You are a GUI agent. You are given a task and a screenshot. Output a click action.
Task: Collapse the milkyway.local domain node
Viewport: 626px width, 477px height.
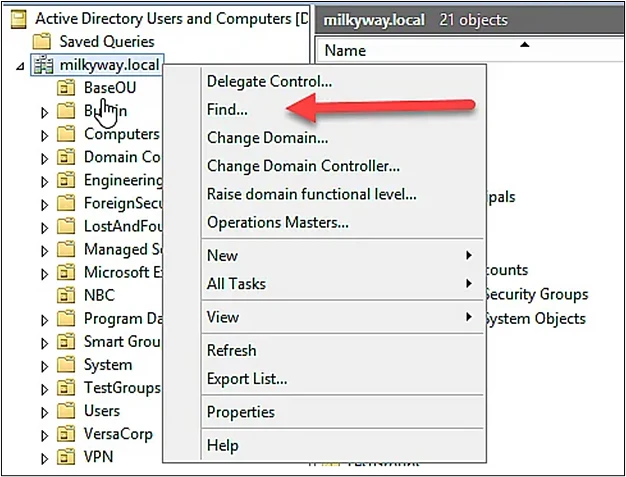point(20,67)
